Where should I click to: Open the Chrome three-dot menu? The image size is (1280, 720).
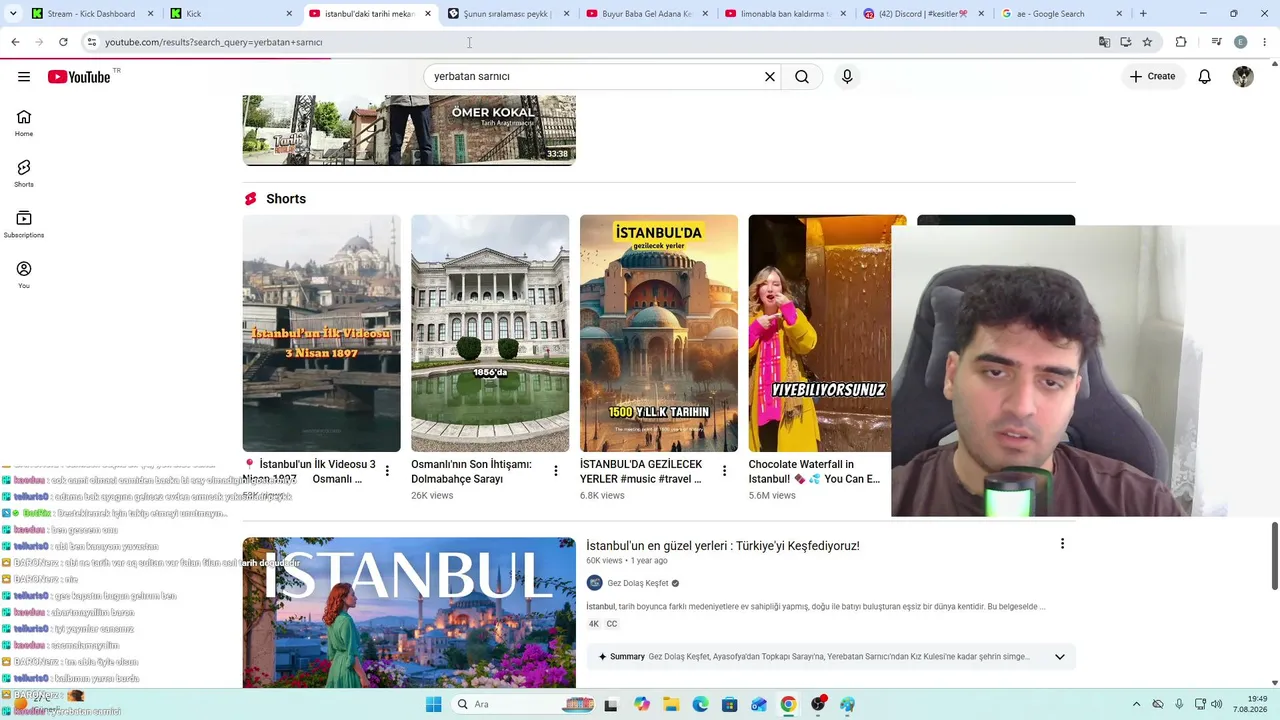[1265, 42]
